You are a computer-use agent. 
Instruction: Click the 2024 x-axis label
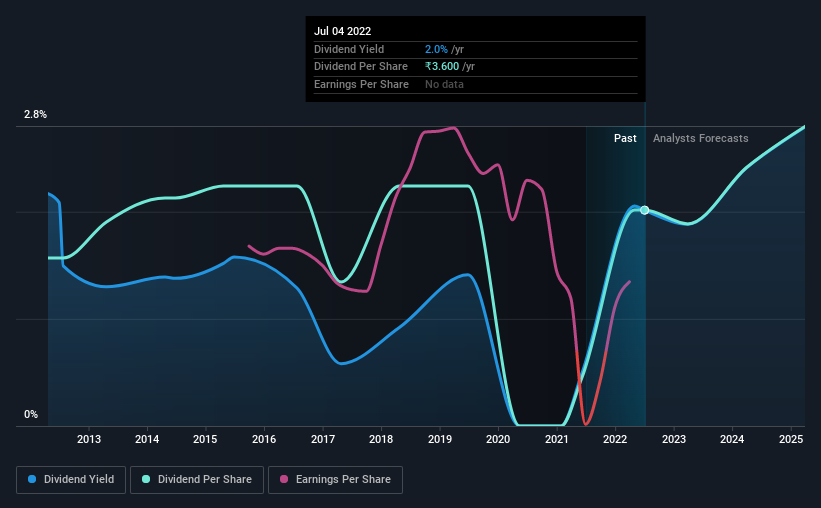tap(732, 439)
